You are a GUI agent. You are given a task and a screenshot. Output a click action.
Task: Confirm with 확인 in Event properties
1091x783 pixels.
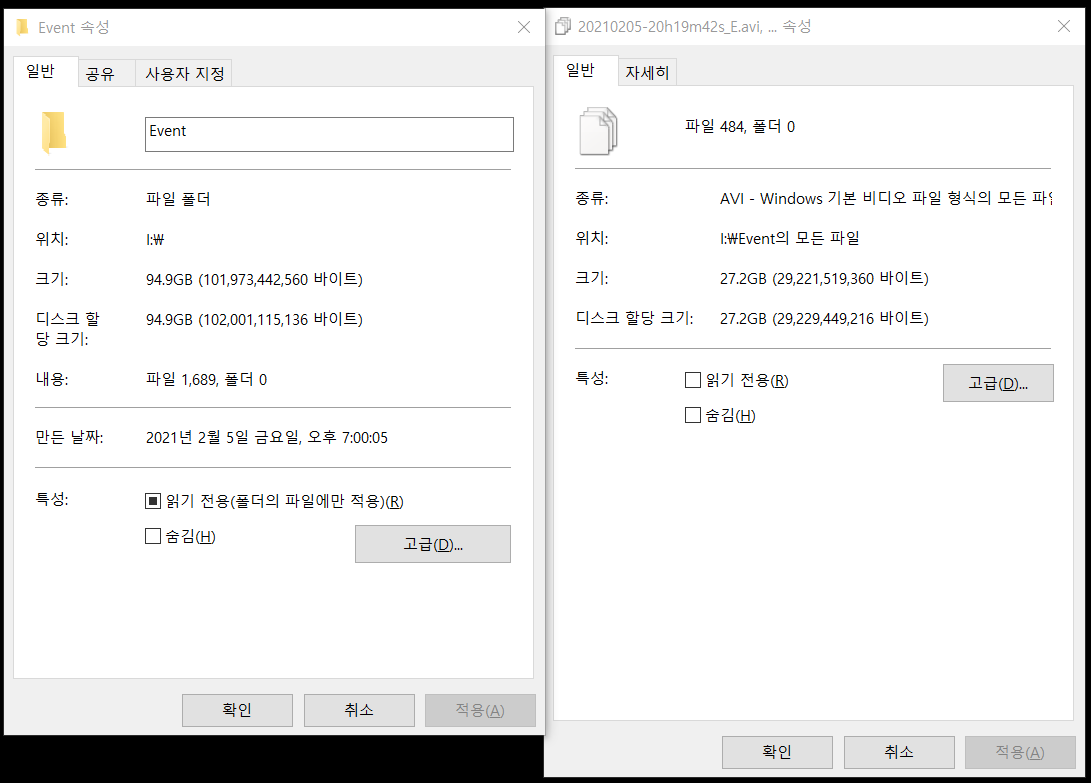click(x=237, y=710)
